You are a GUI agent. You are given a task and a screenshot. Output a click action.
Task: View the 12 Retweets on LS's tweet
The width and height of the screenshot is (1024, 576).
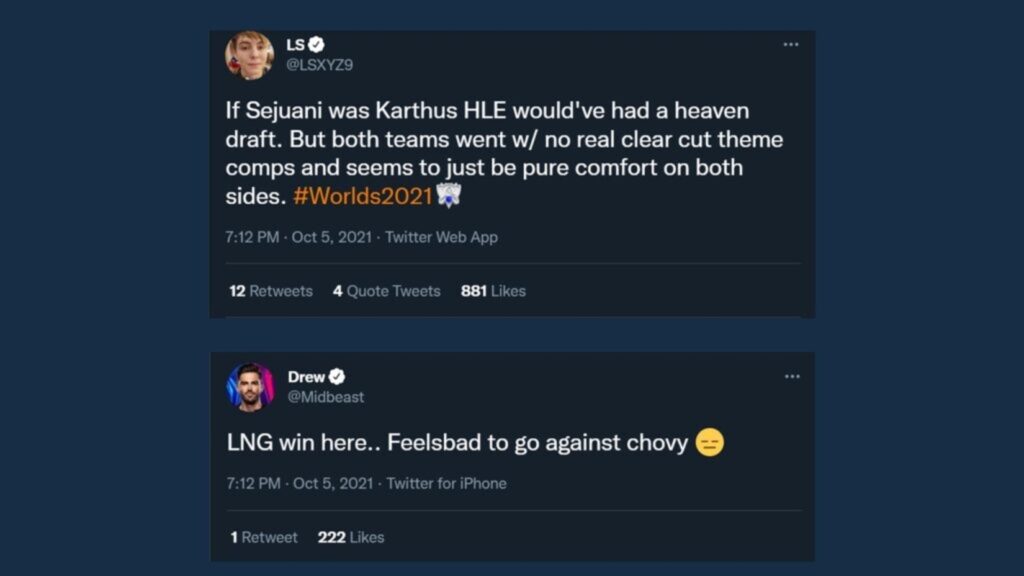[270, 291]
